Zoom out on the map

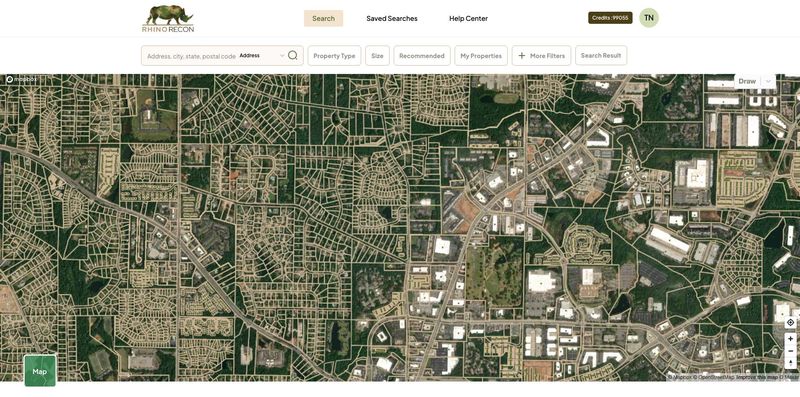coord(790,351)
